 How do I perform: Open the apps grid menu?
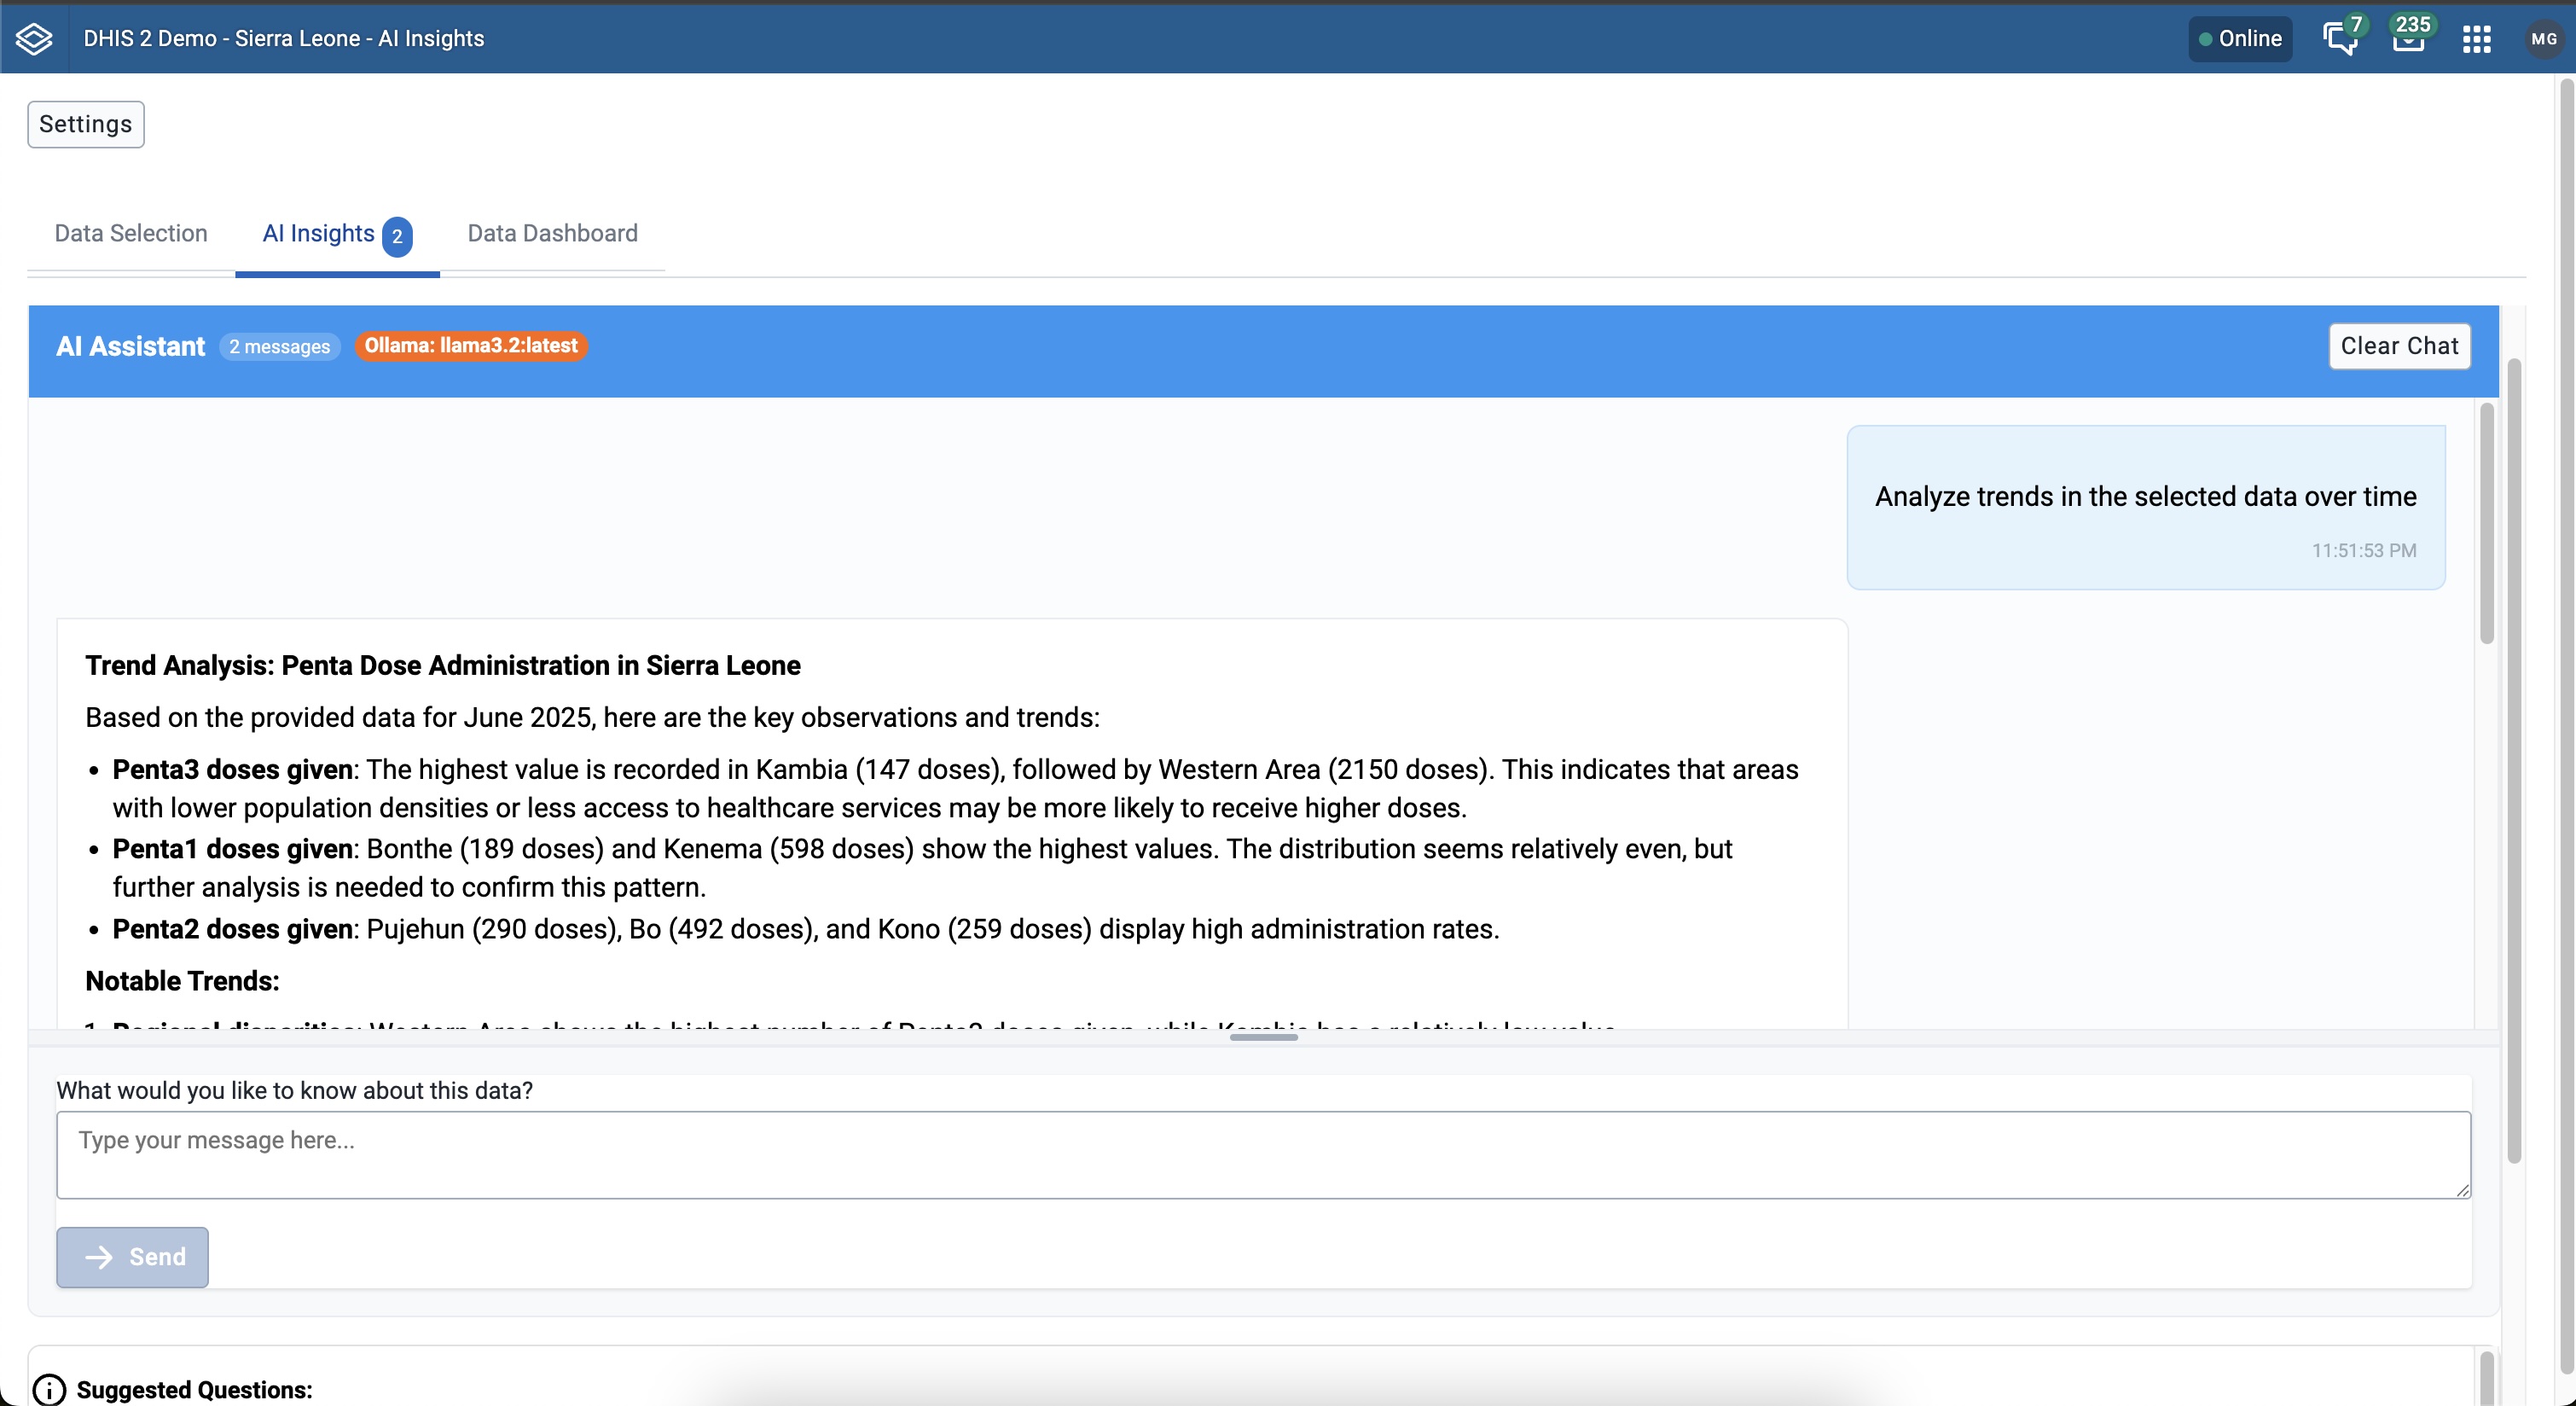pyautogui.click(x=2477, y=38)
